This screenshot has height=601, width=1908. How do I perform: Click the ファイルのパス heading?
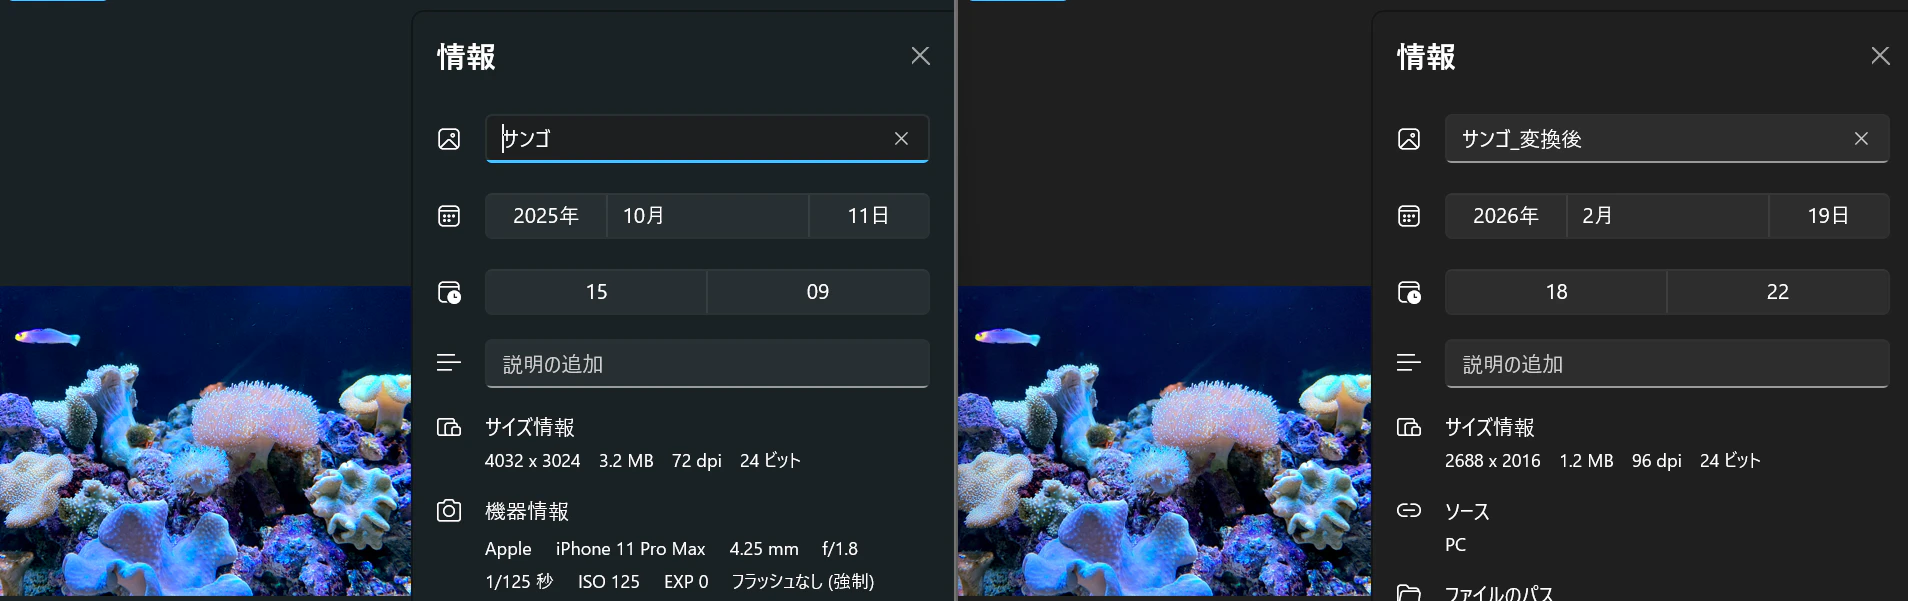1499,593
